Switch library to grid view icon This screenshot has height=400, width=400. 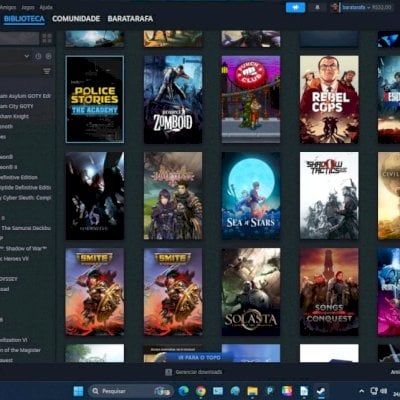(47, 38)
